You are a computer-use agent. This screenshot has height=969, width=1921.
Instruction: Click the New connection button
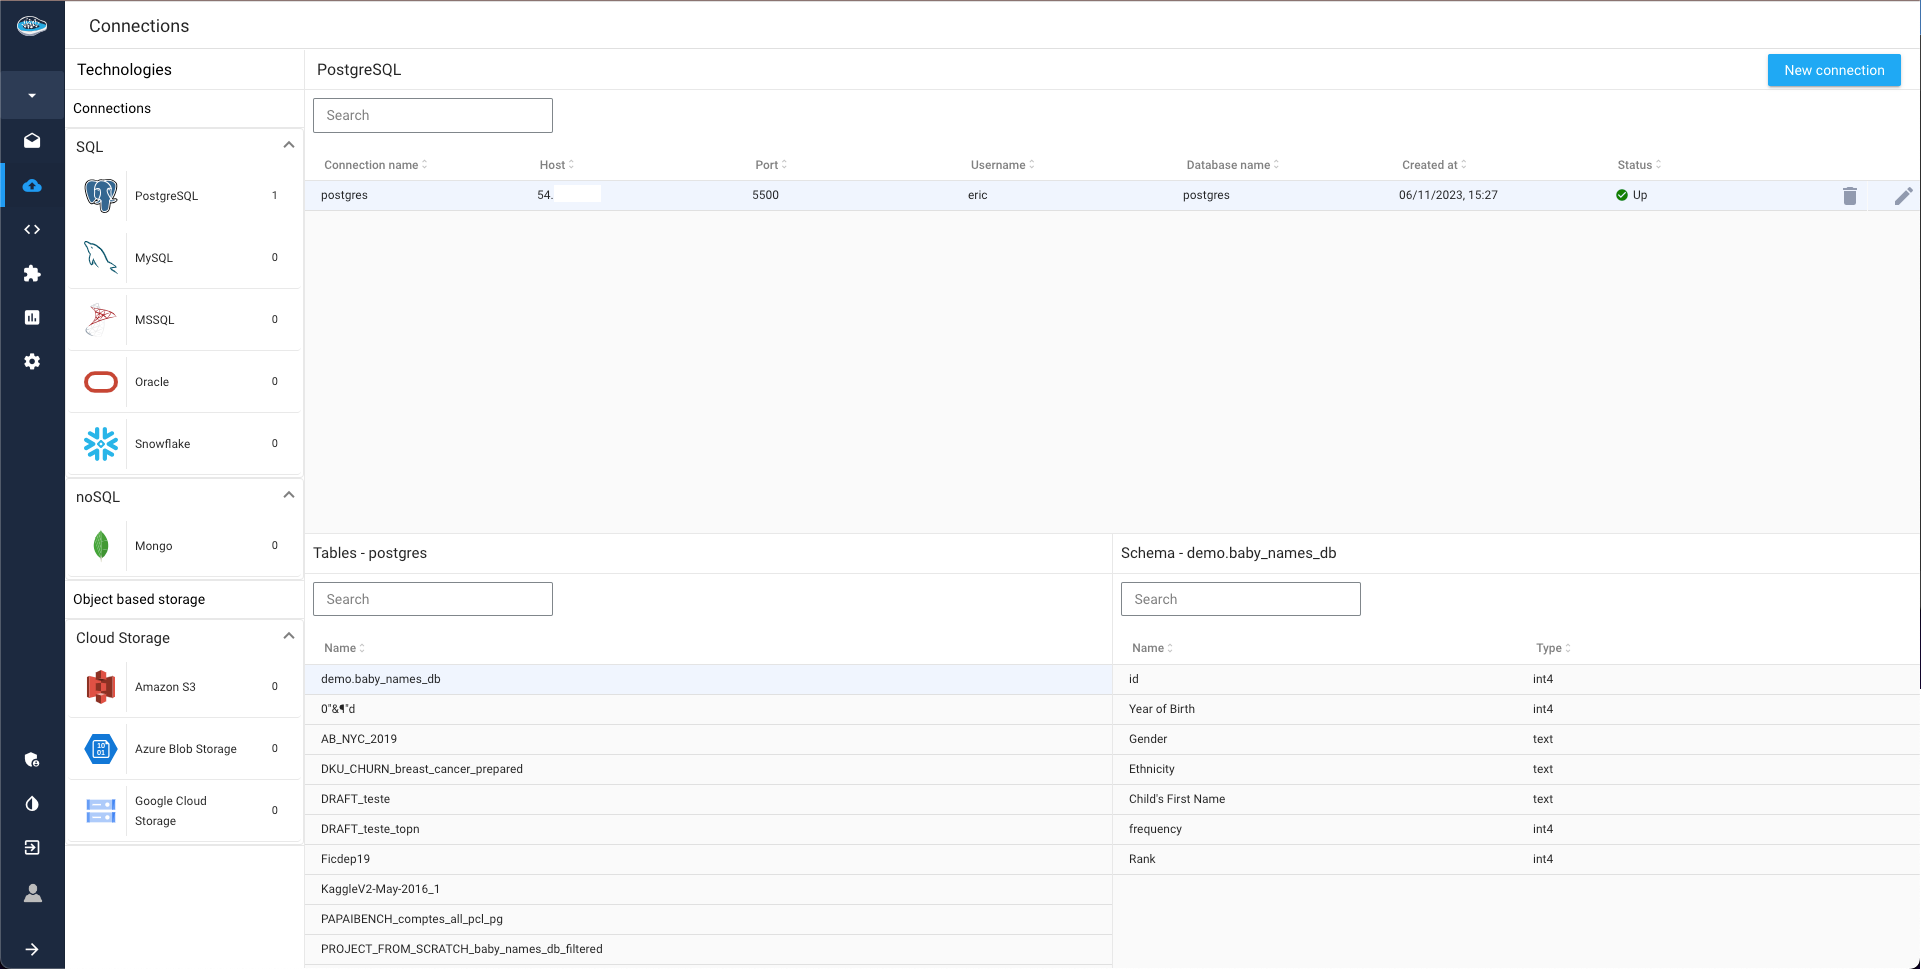click(x=1833, y=70)
